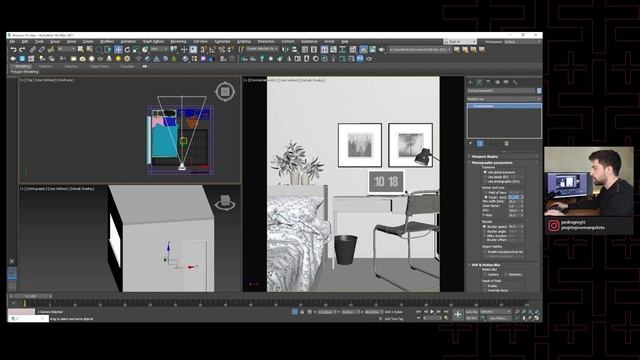
Task: Select Use photographic (ISO) radio button
Action: [x=485, y=181]
